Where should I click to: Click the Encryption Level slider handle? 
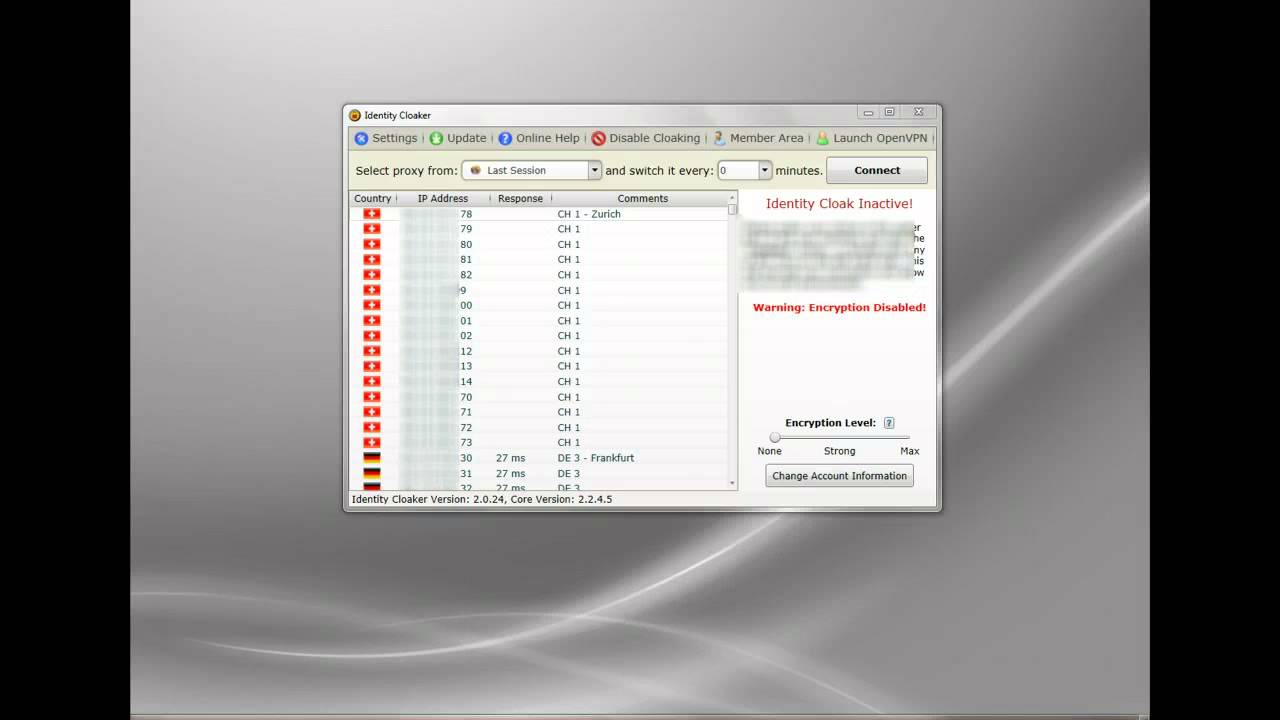(775, 437)
